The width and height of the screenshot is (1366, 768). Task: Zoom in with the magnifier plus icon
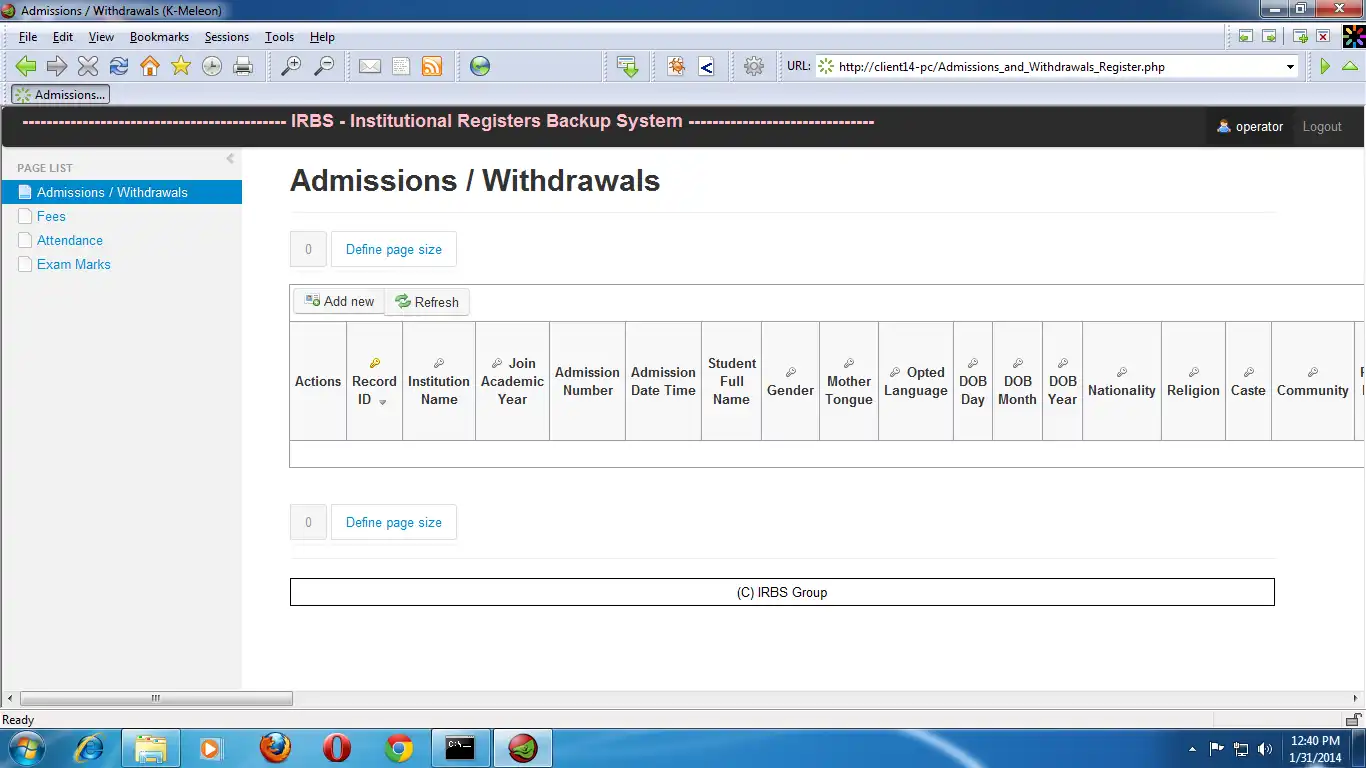(291, 66)
